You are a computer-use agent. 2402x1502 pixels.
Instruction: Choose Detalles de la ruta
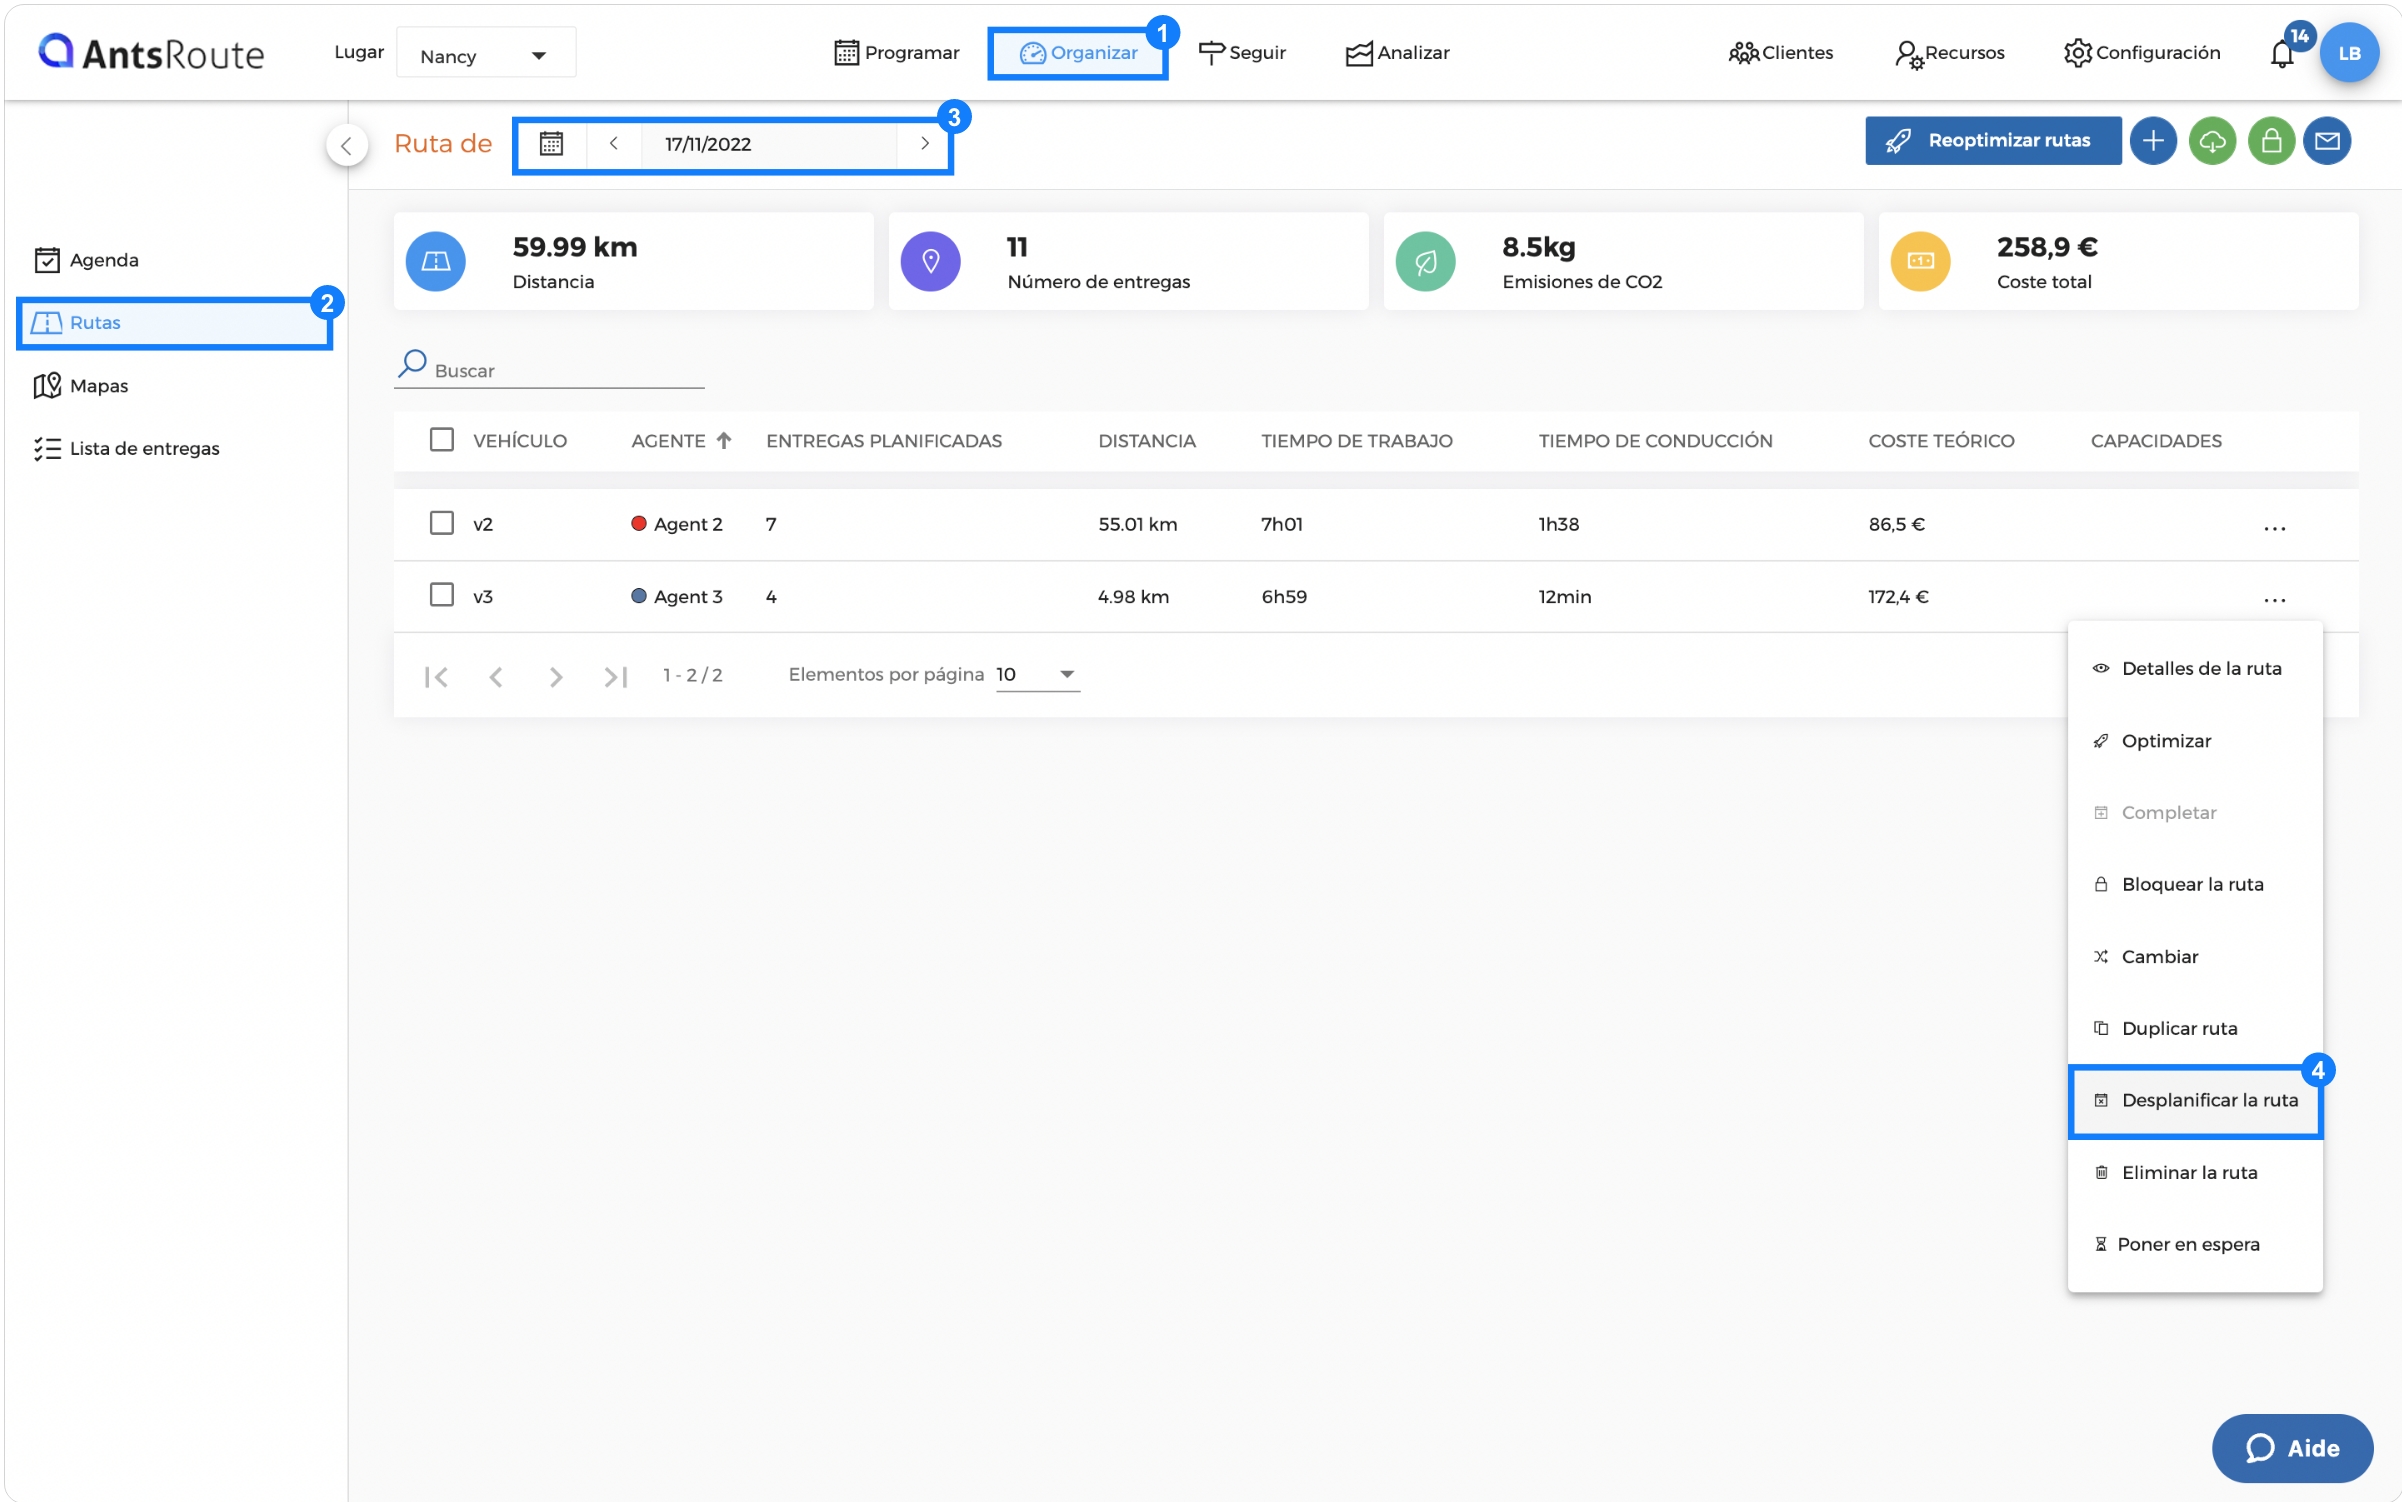[2195, 669]
